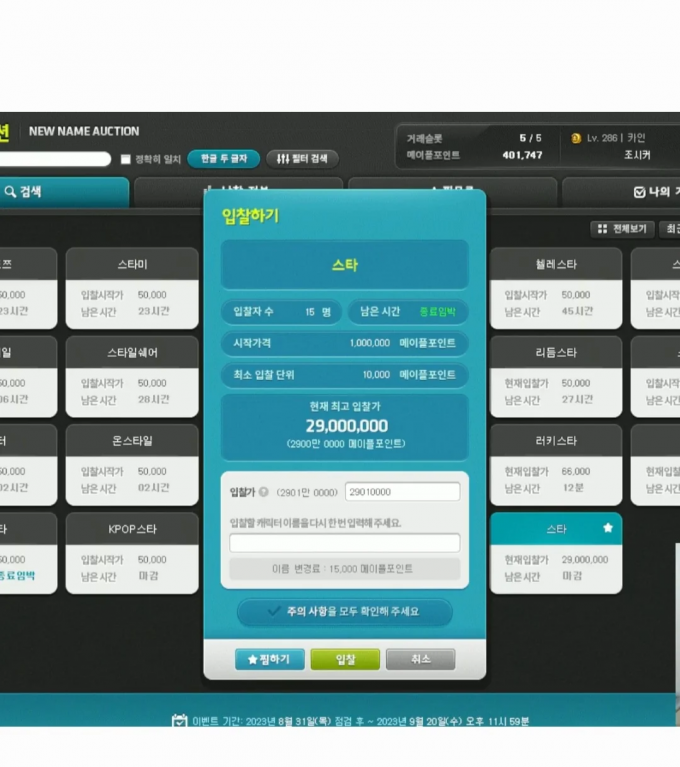680x767 pixels.
Task: Open the 나의 tab with checkbox icon
Action: coord(640,192)
